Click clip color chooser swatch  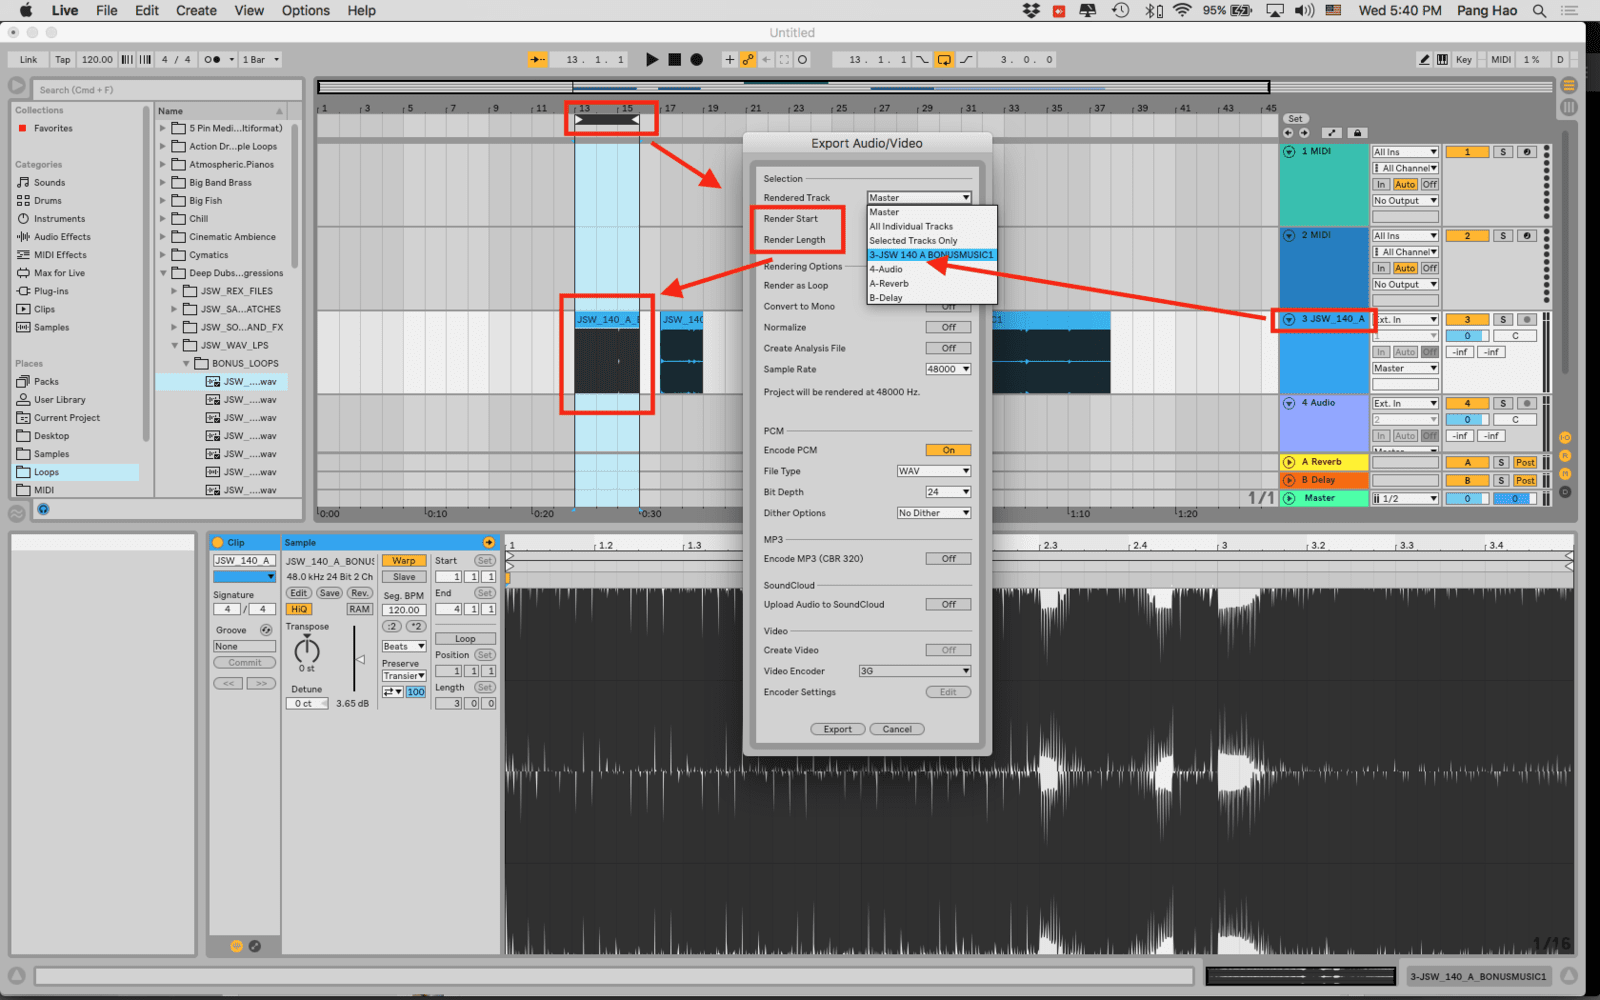click(x=244, y=577)
